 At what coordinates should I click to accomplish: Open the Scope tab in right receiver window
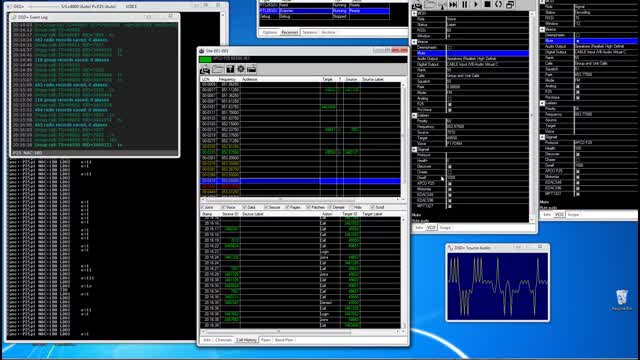pos(573,215)
